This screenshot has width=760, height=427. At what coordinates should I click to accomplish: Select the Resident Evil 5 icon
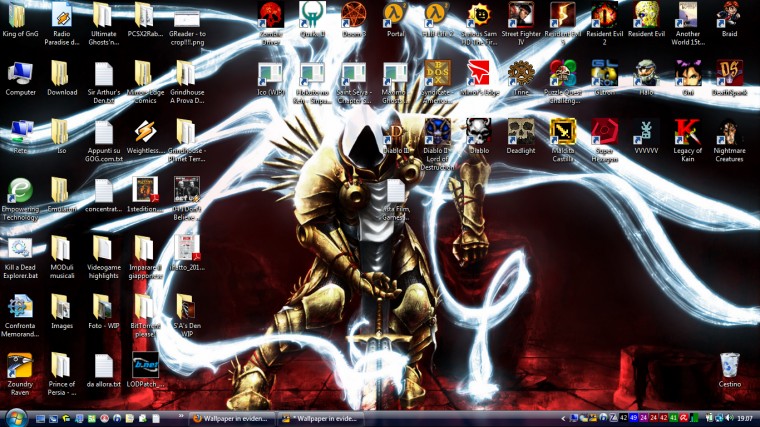pos(563,15)
